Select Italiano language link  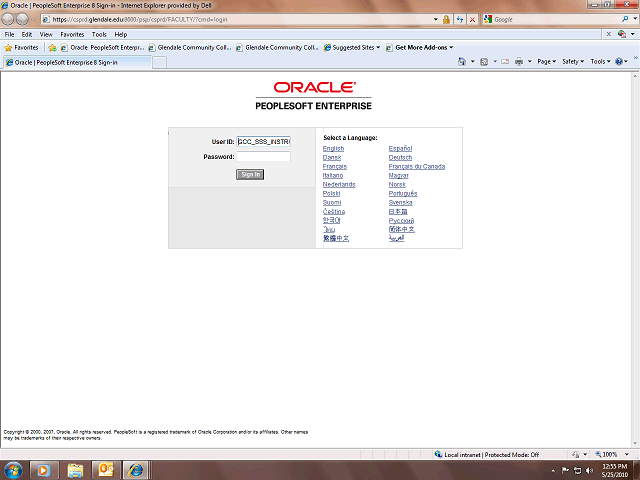[x=333, y=176]
